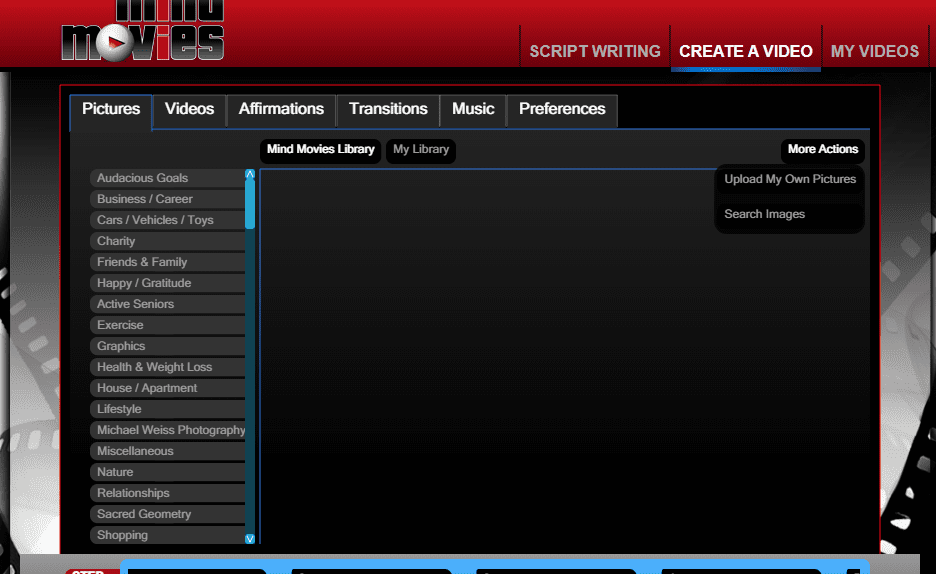Toggle the More Actions dropdown
The image size is (936, 574).
point(823,150)
